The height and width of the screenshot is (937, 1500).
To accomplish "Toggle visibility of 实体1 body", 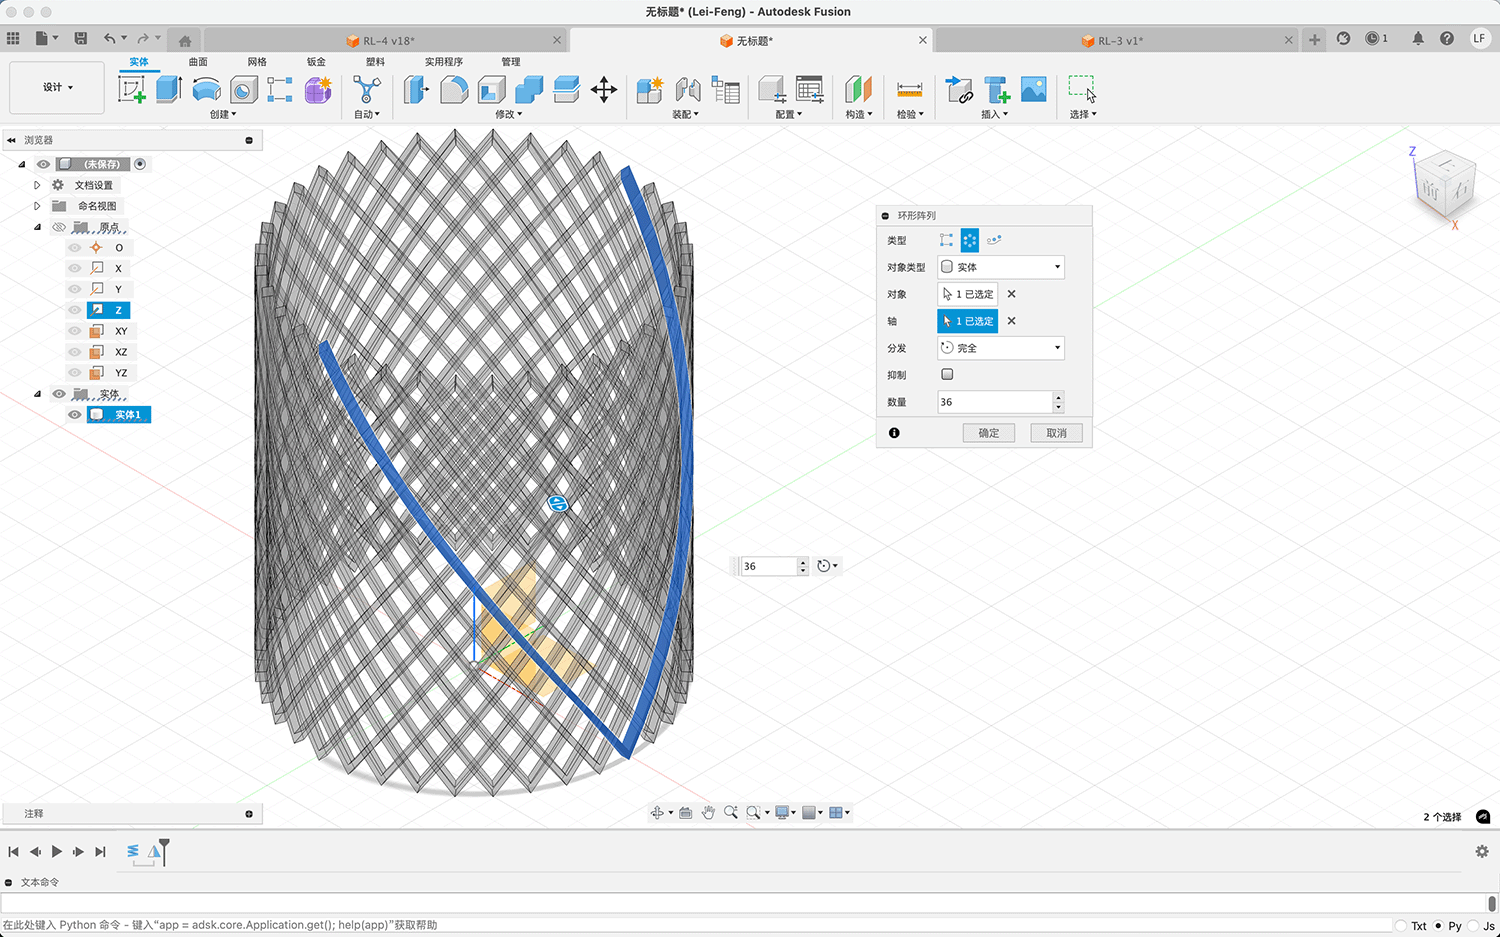I will pos(75,414).
